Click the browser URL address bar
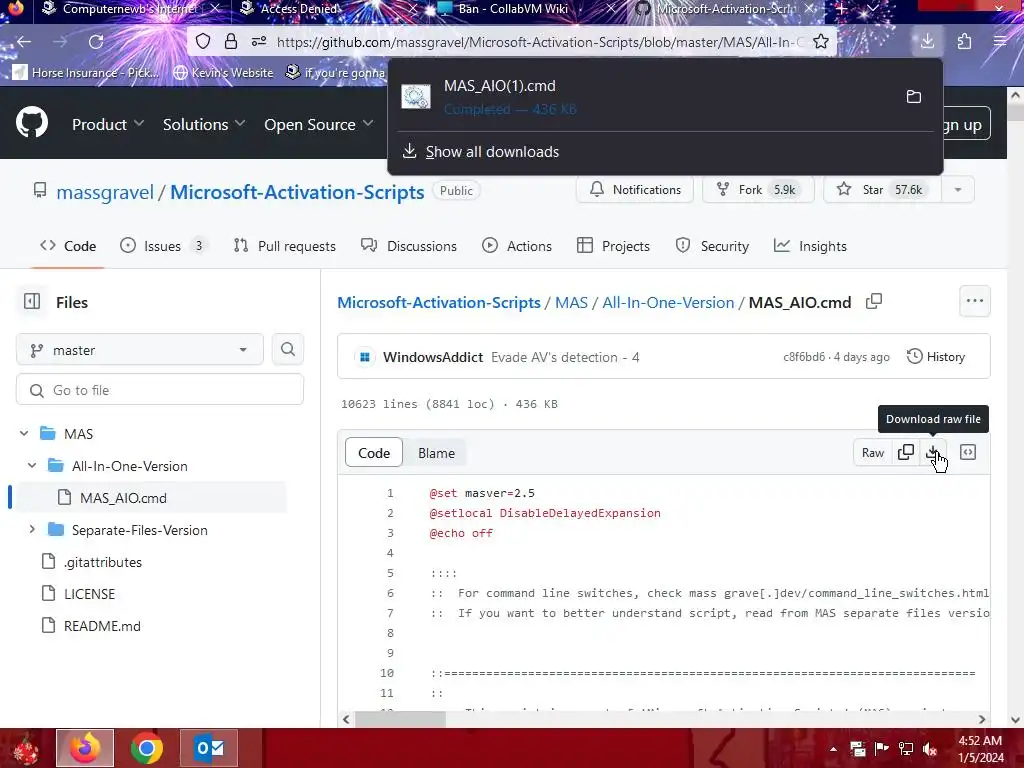Viewport: 1024px width, 768px height. (x=539, y=42)
